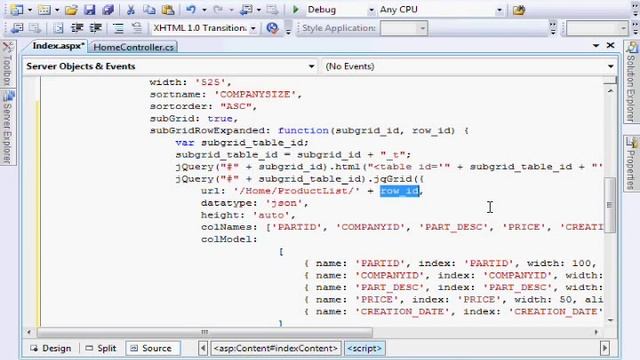The image size is (640, 360).
Task: Click the highlighted row_id text
Action: click(400, 191)
